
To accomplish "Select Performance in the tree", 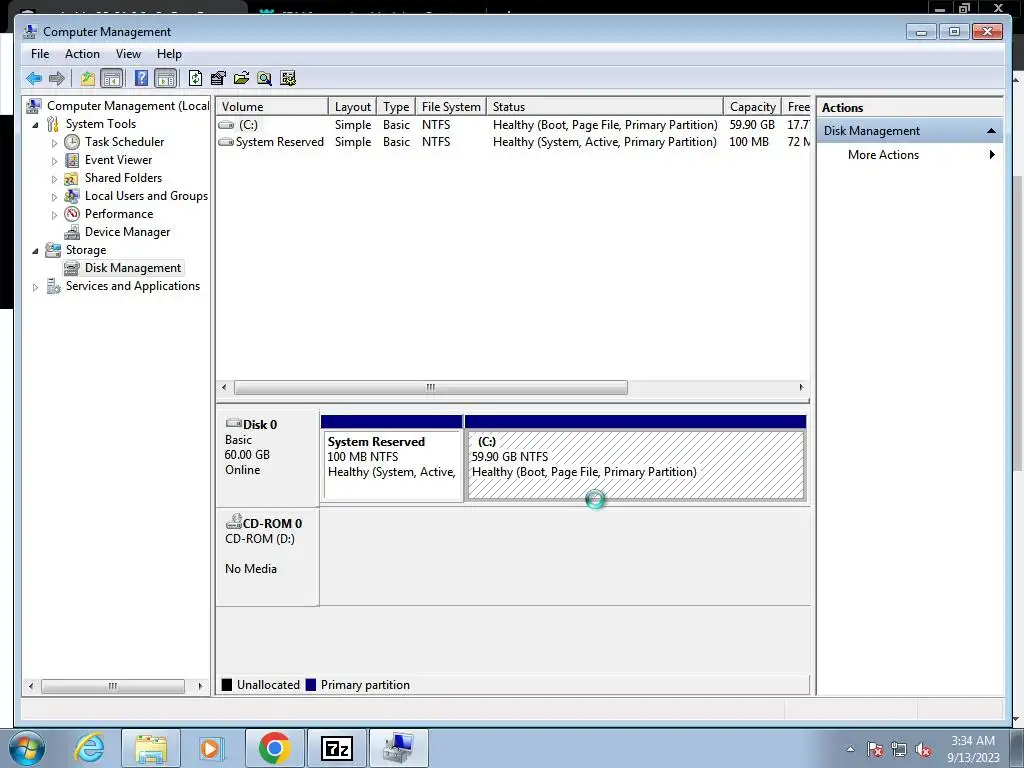I will point(119,214).
